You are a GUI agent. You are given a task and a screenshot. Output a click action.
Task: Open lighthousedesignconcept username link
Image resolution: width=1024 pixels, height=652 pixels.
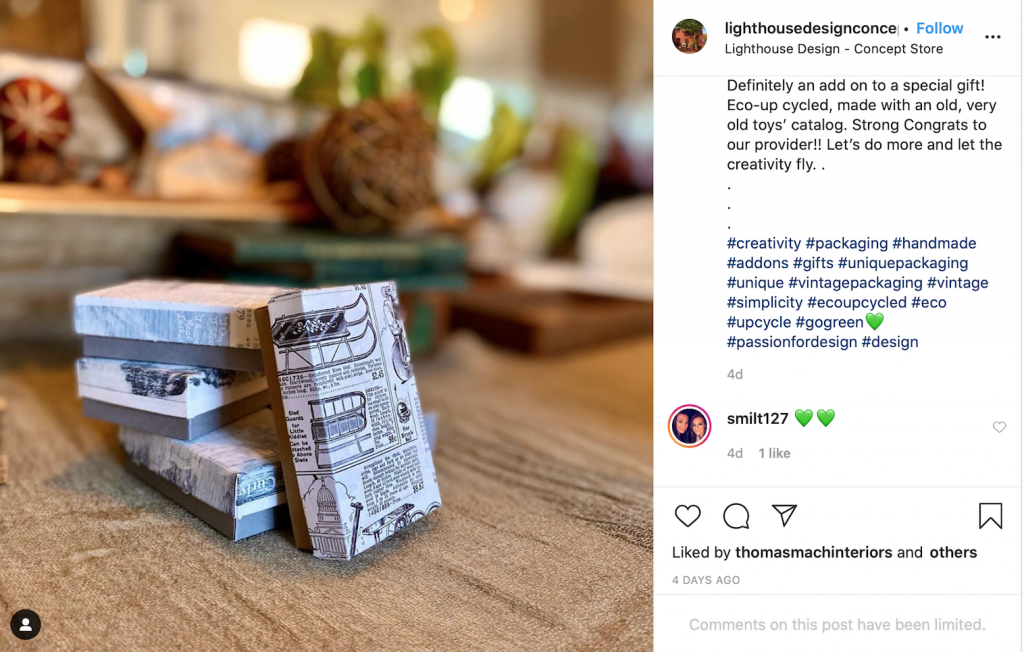[810, 28]
